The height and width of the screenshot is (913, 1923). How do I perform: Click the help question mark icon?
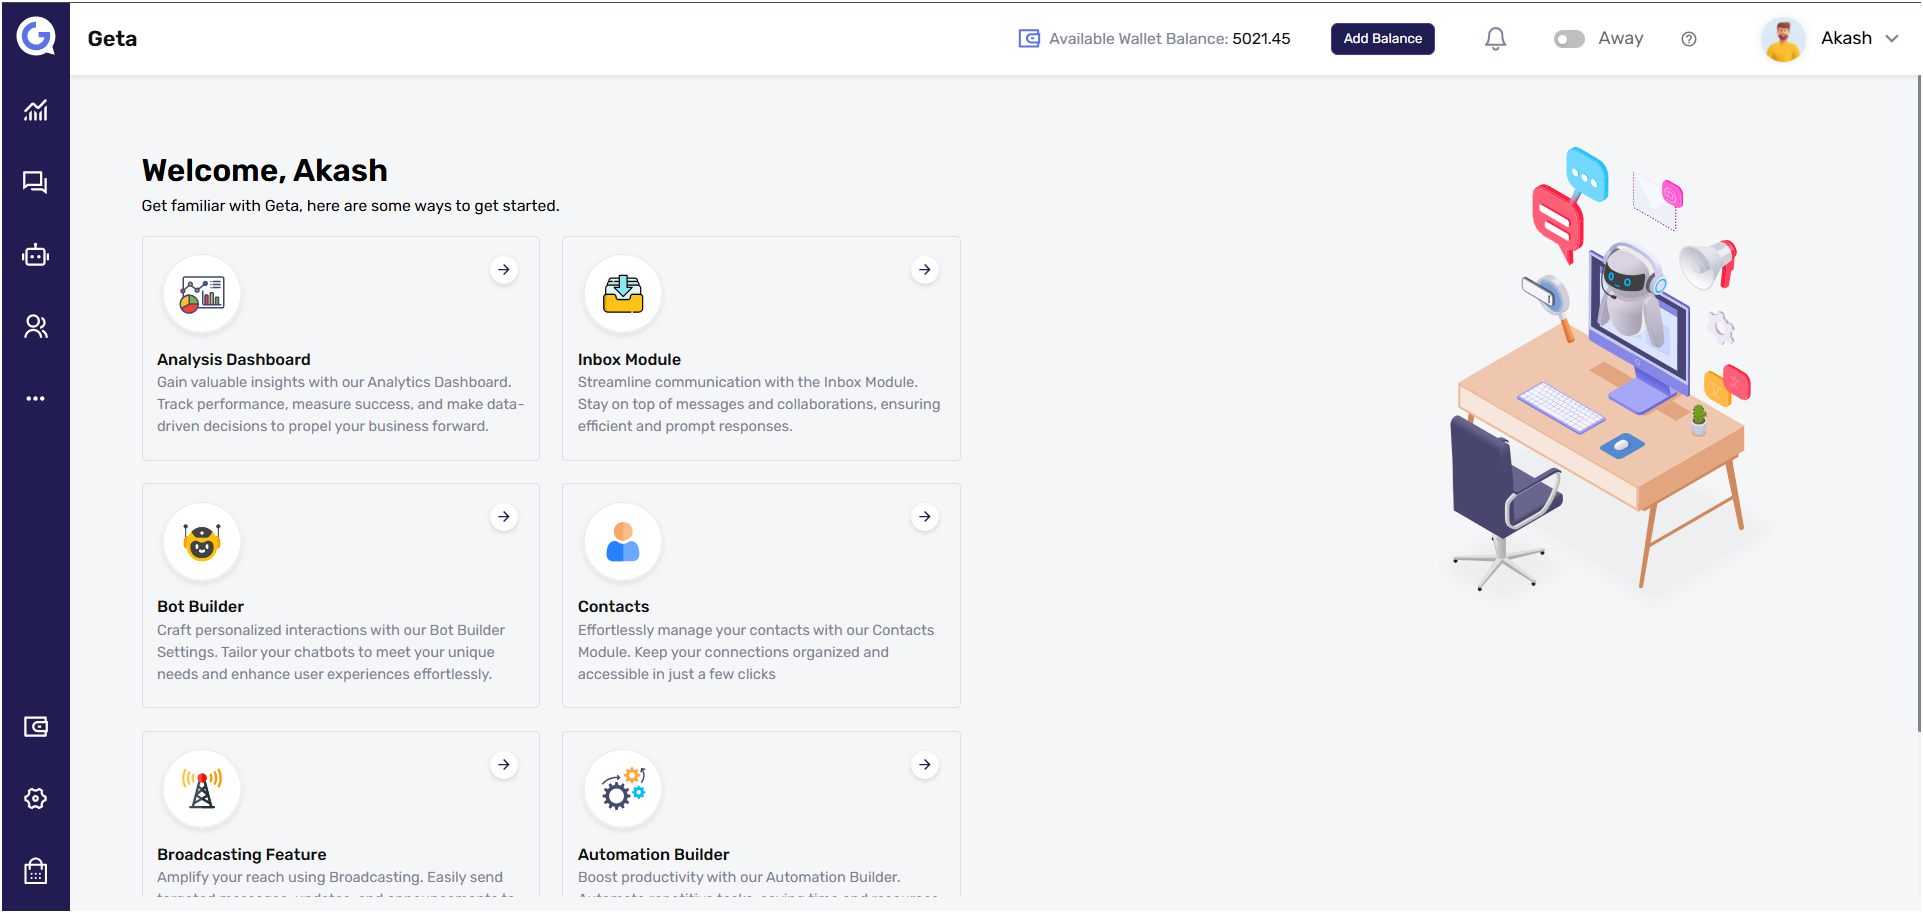tap(1689, 39)
